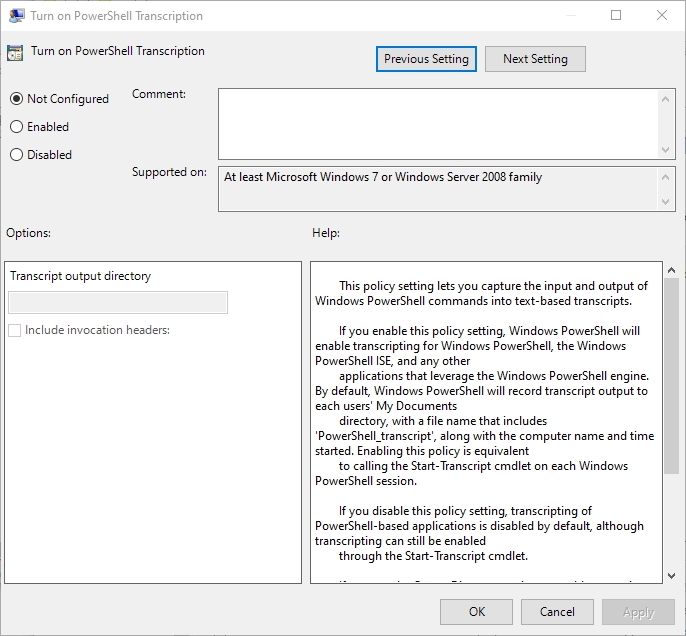Image resolution: width=686 pixels, height=636 pixels.
Task: Click the Help pane scrollbar thumb
Action: click(x=671, y=376)
